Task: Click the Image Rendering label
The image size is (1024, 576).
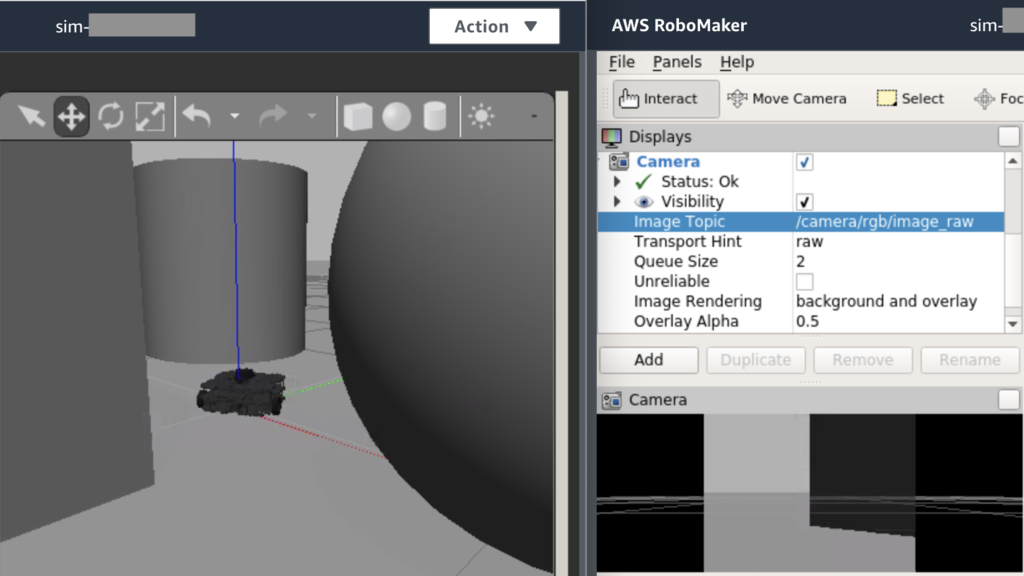Action: 697,302
